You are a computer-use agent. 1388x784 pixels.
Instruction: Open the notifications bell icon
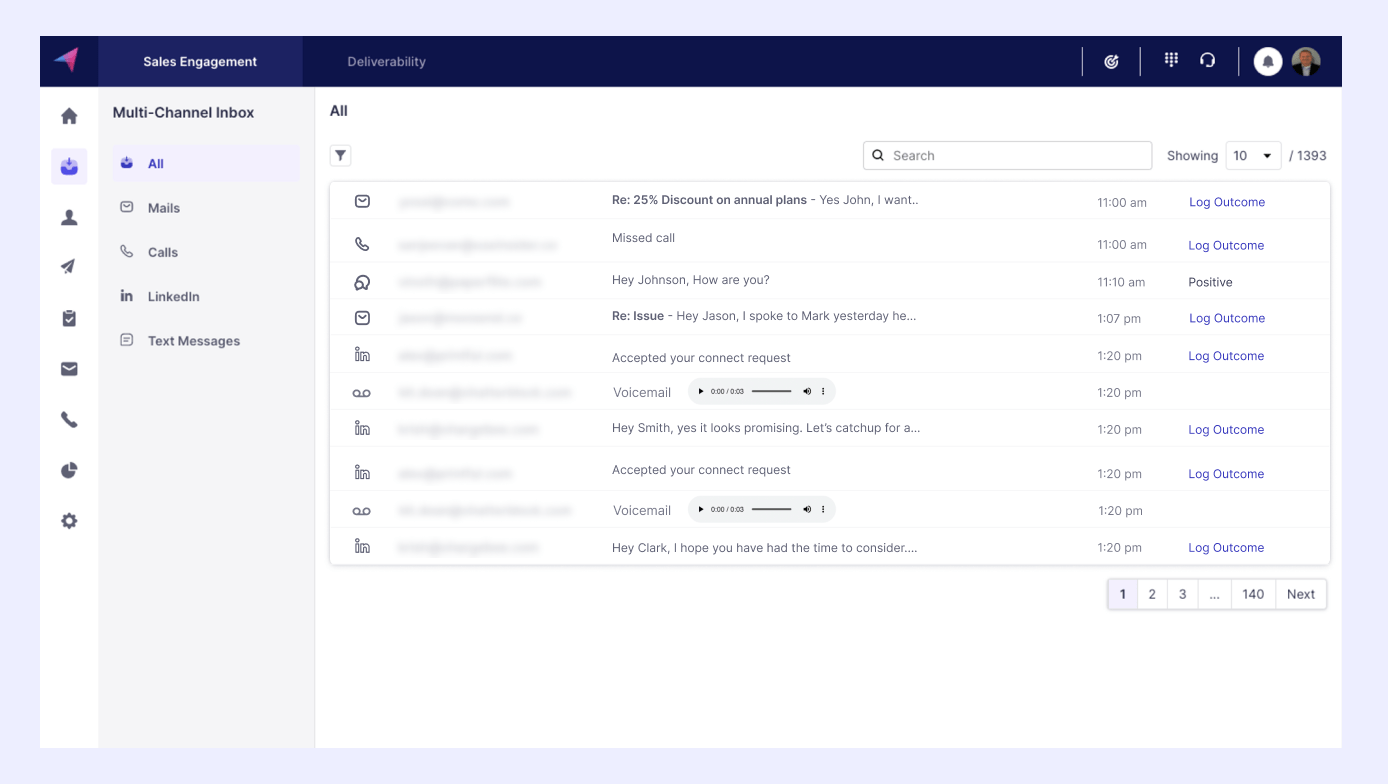[x=1268, y=62]
